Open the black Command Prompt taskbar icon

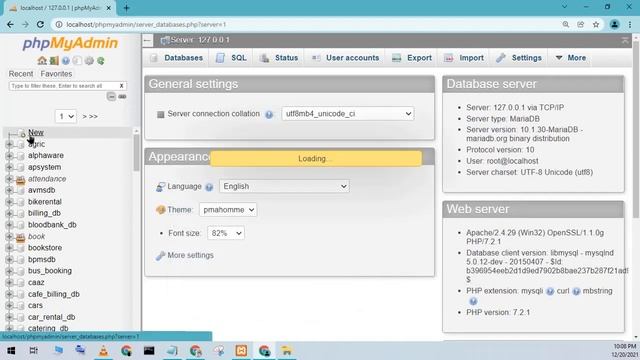coord(149,350)
